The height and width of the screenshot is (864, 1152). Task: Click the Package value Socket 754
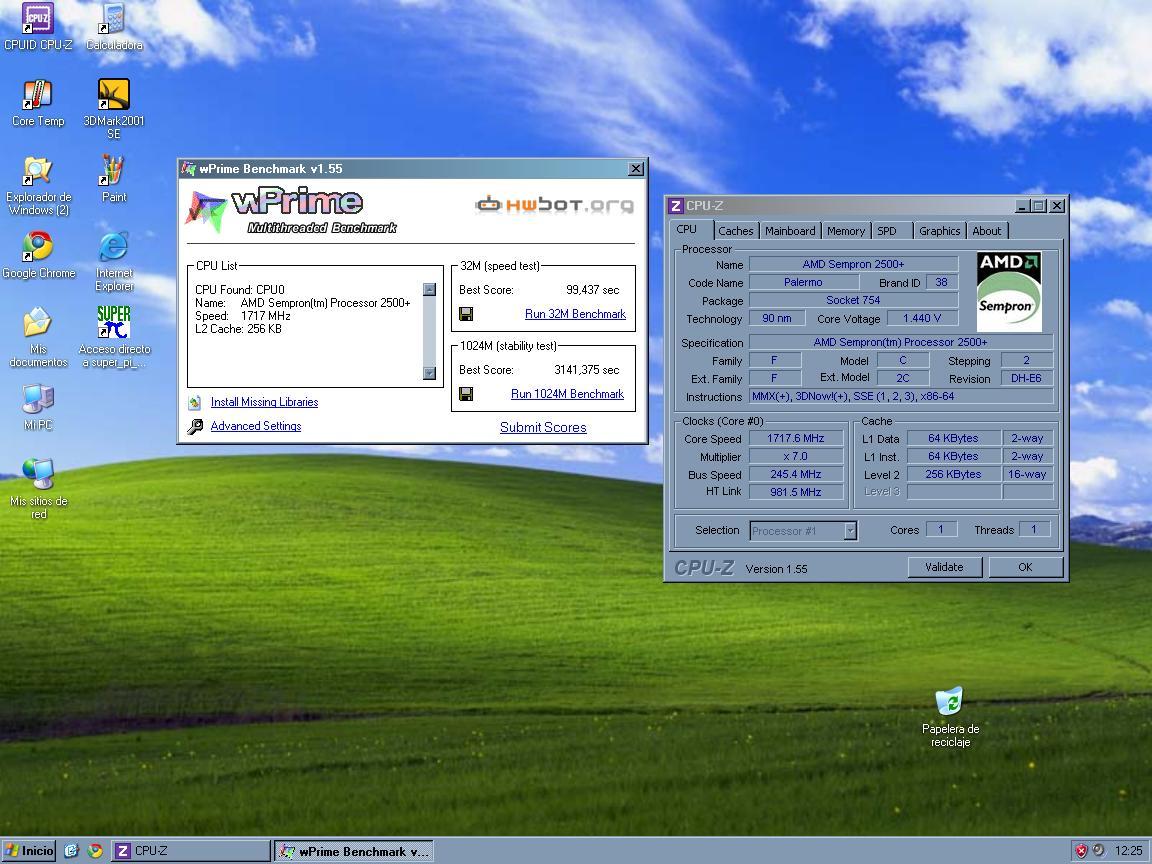853,300
